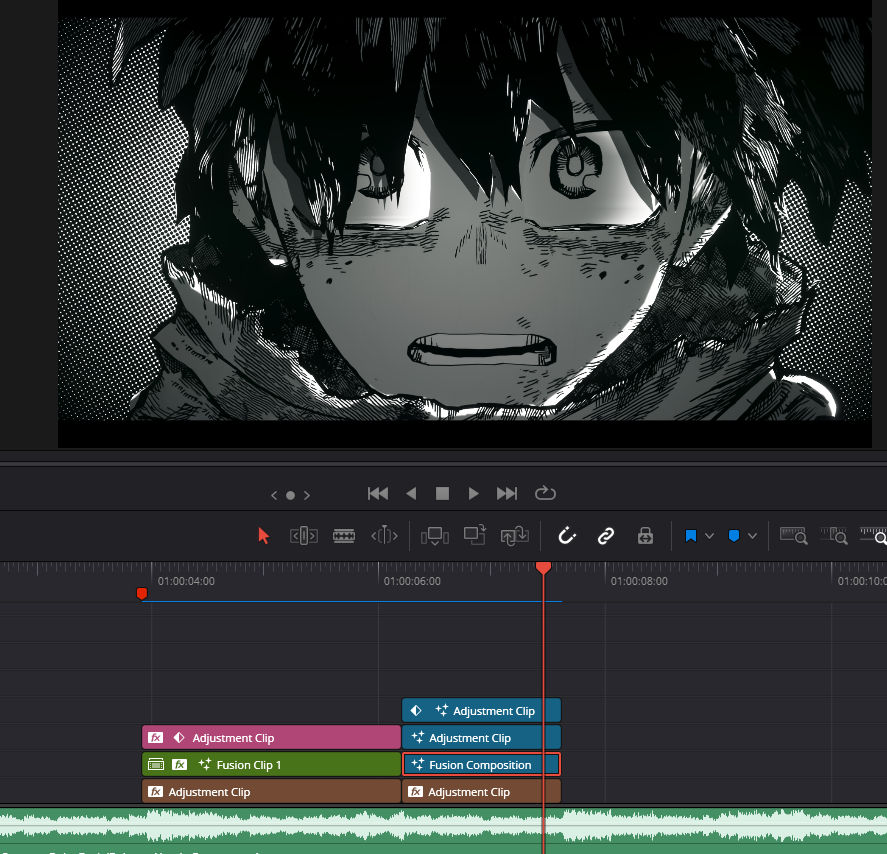This screenshot has width=887, height=854.
Task: Click 01:00:08:00 on the timeline ruler
Action: [639, 581]
